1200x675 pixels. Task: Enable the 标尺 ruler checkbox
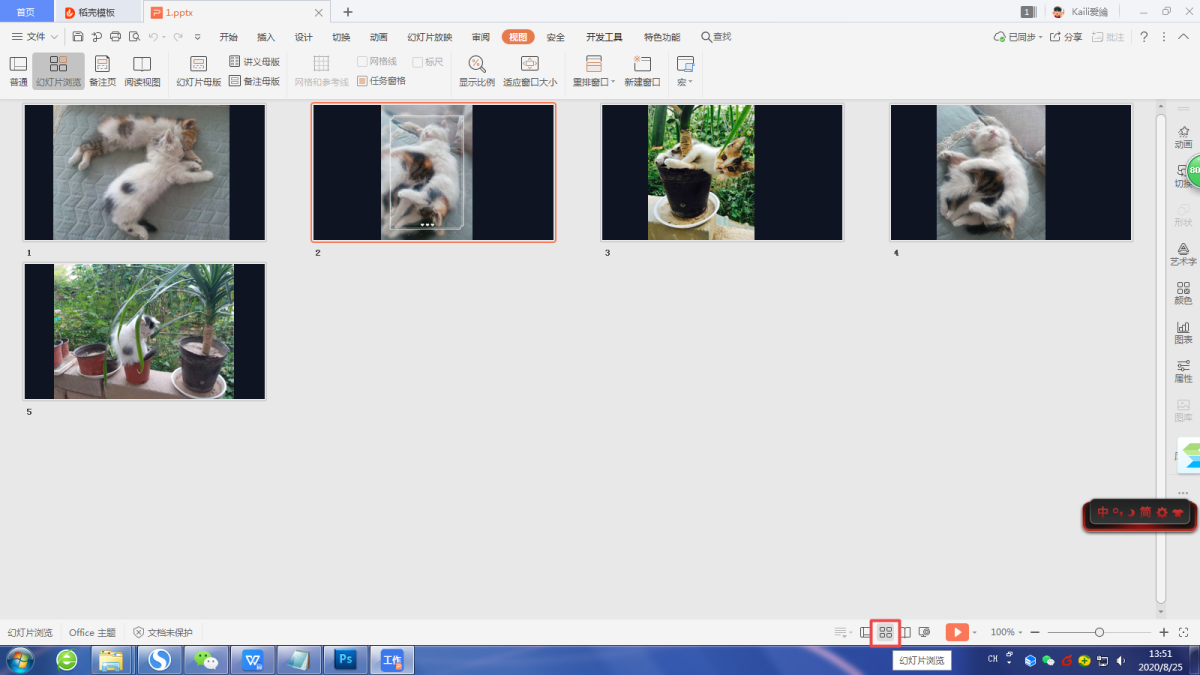418,62
